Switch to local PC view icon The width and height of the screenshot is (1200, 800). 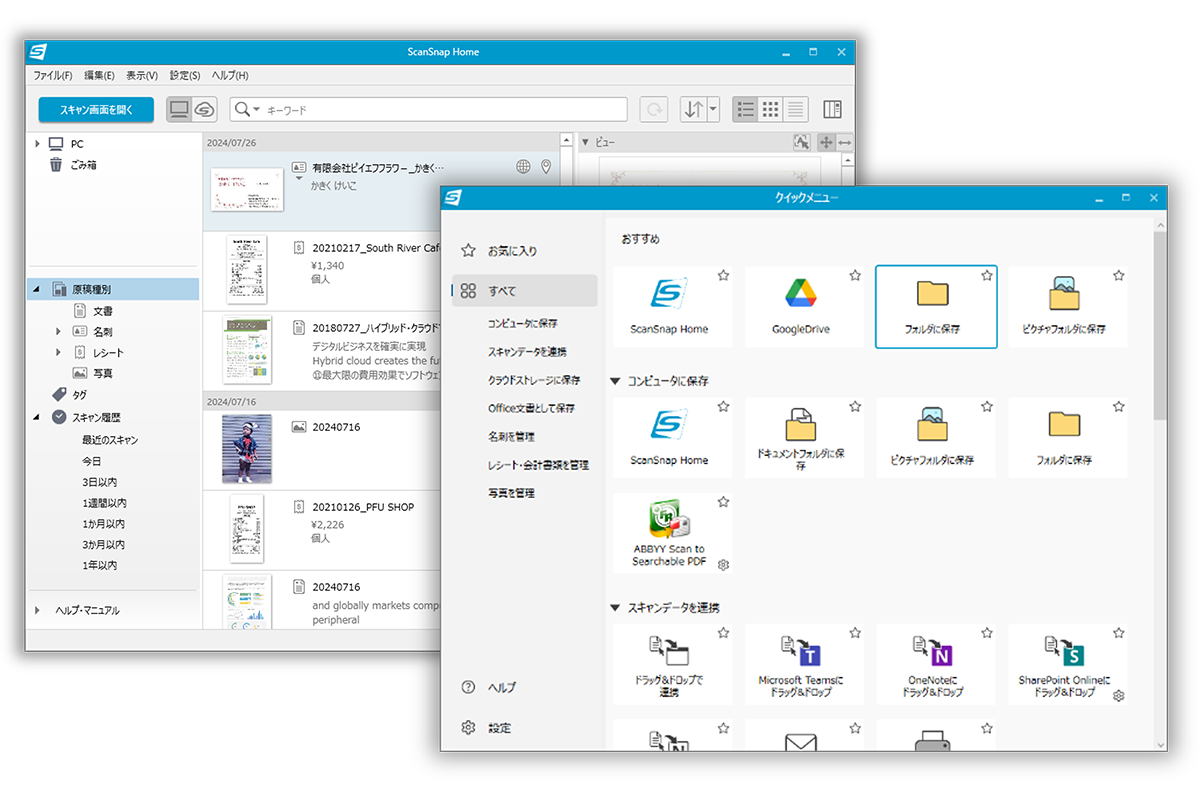[179, 110]
